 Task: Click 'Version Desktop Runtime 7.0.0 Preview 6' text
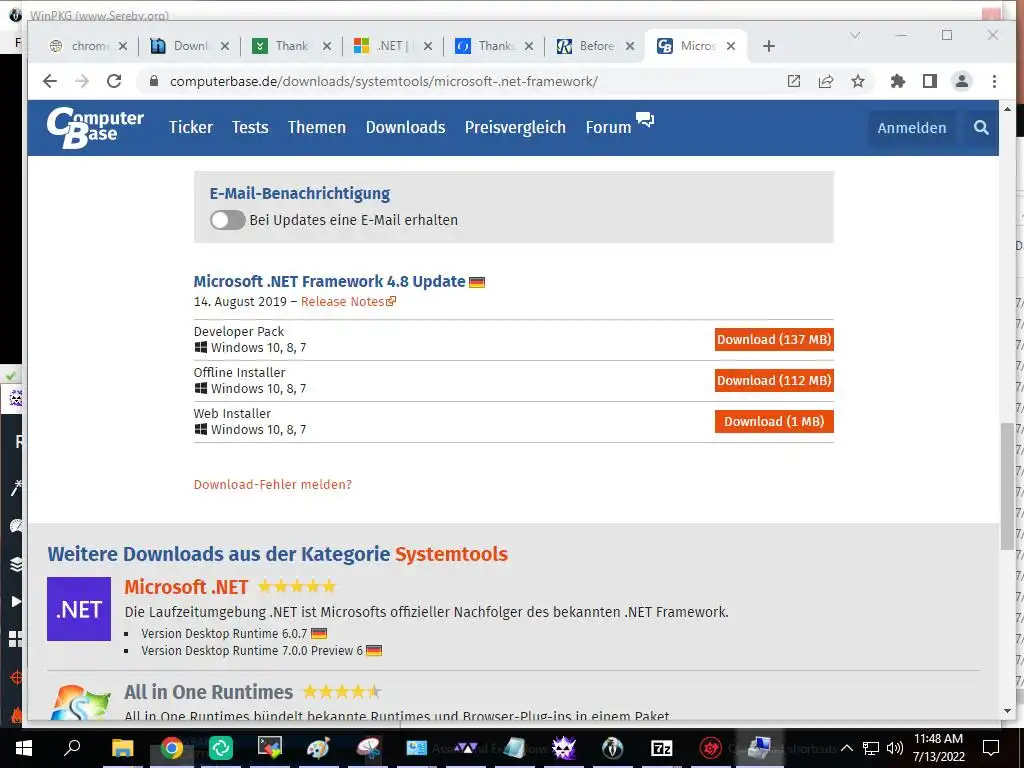tap(252, 650)
